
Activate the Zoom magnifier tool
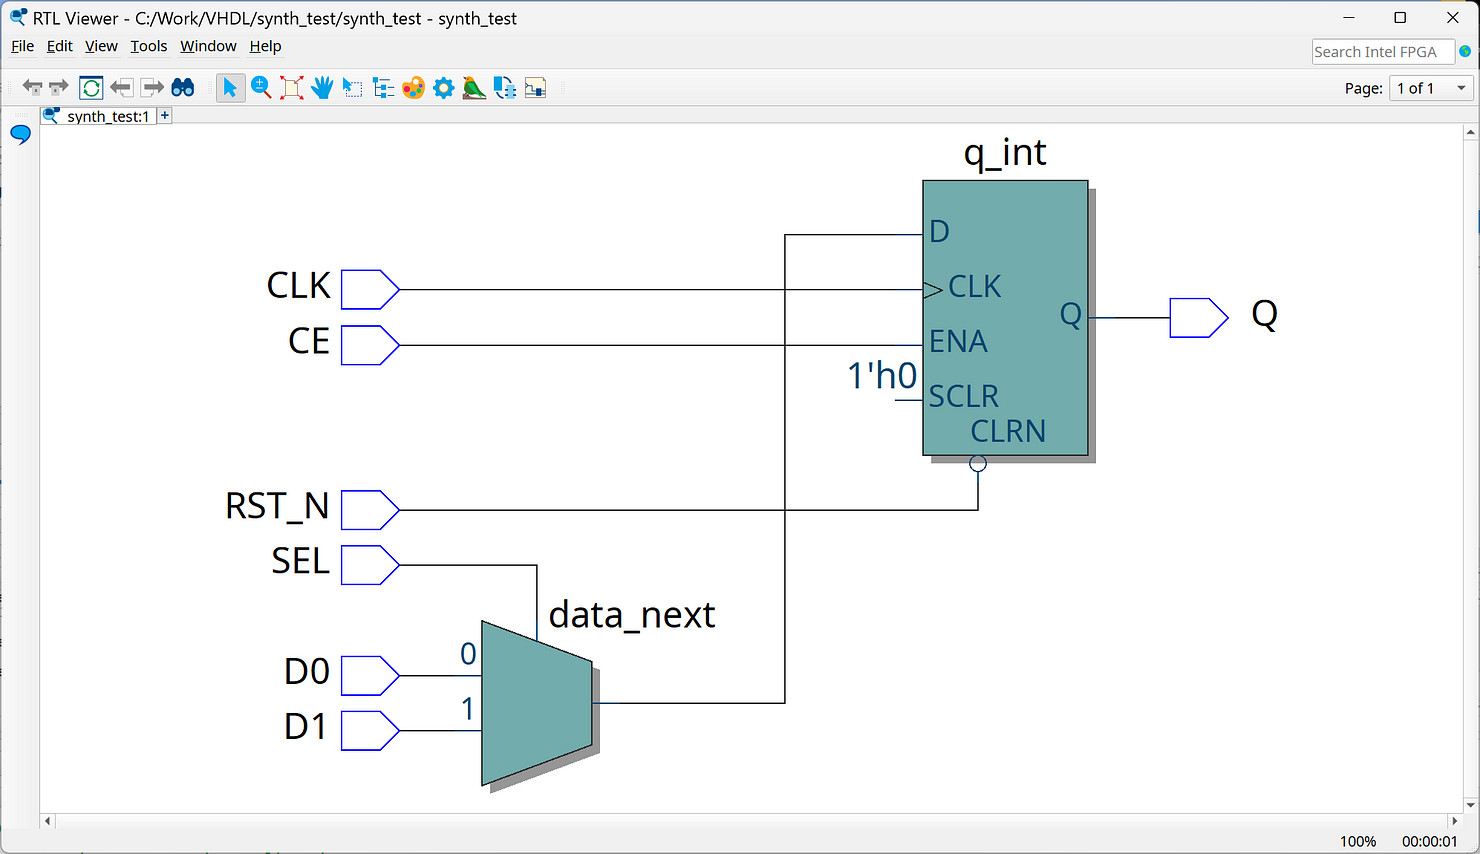(261, 88)
